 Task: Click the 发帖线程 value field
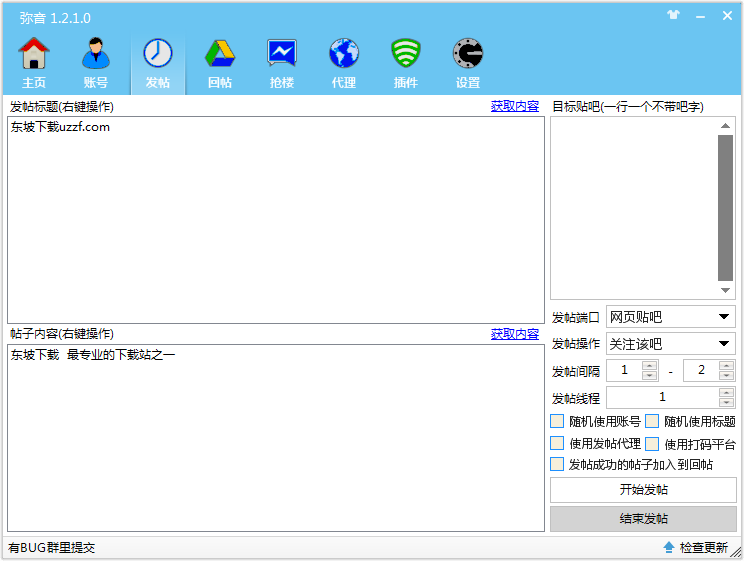(662, 397)
